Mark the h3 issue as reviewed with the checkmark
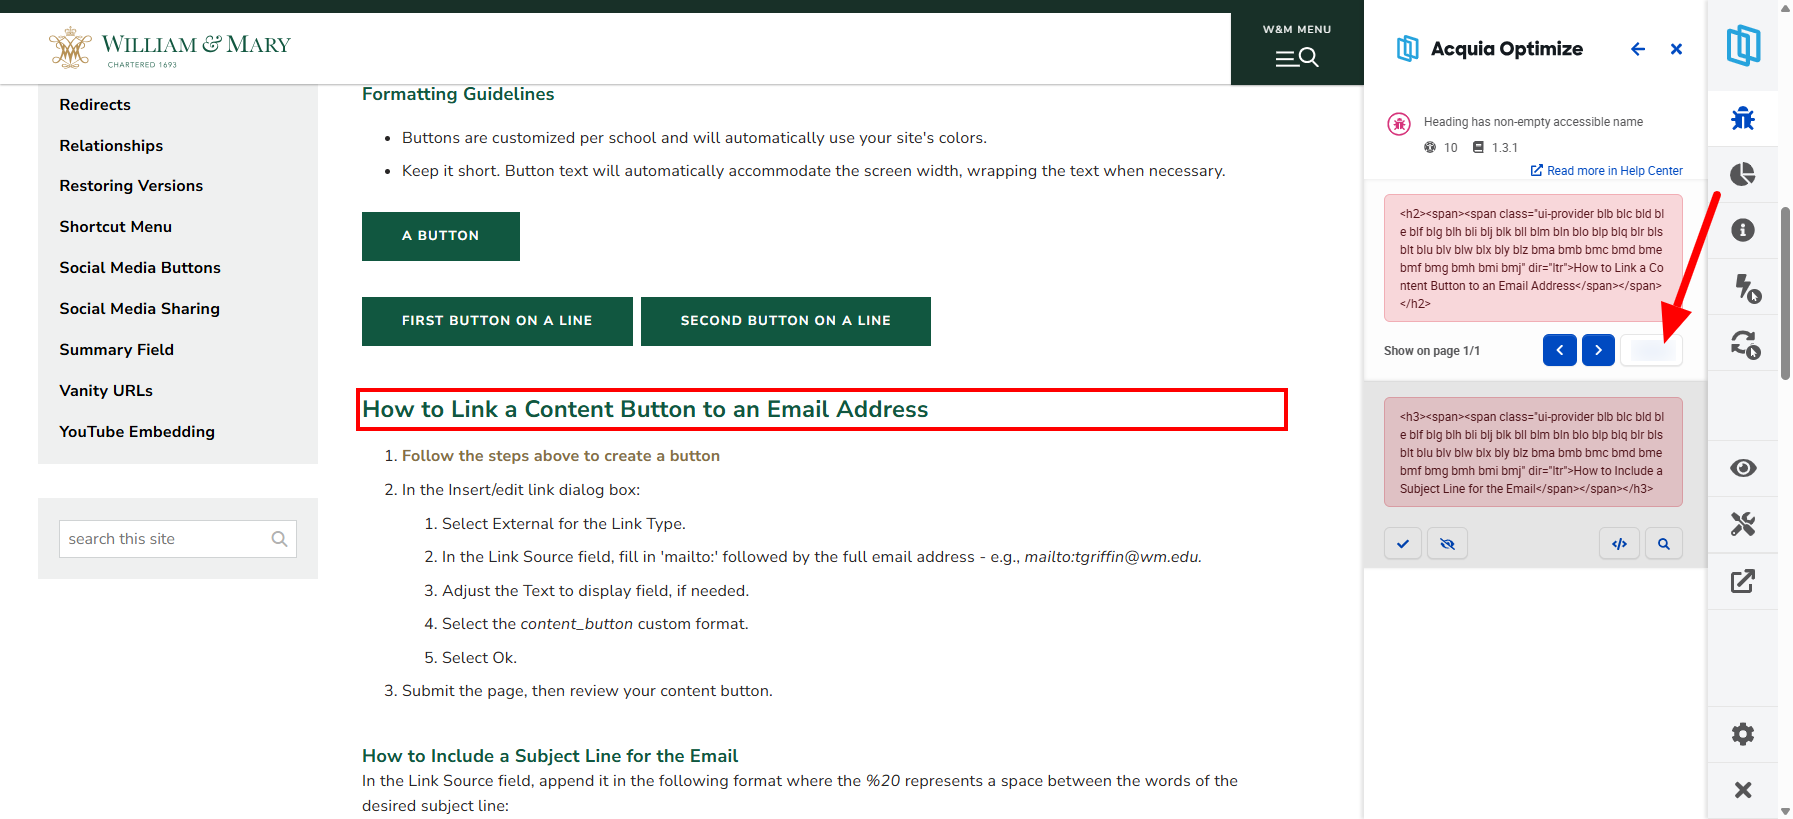1793x819 pixels. (x=1403, y=544)
